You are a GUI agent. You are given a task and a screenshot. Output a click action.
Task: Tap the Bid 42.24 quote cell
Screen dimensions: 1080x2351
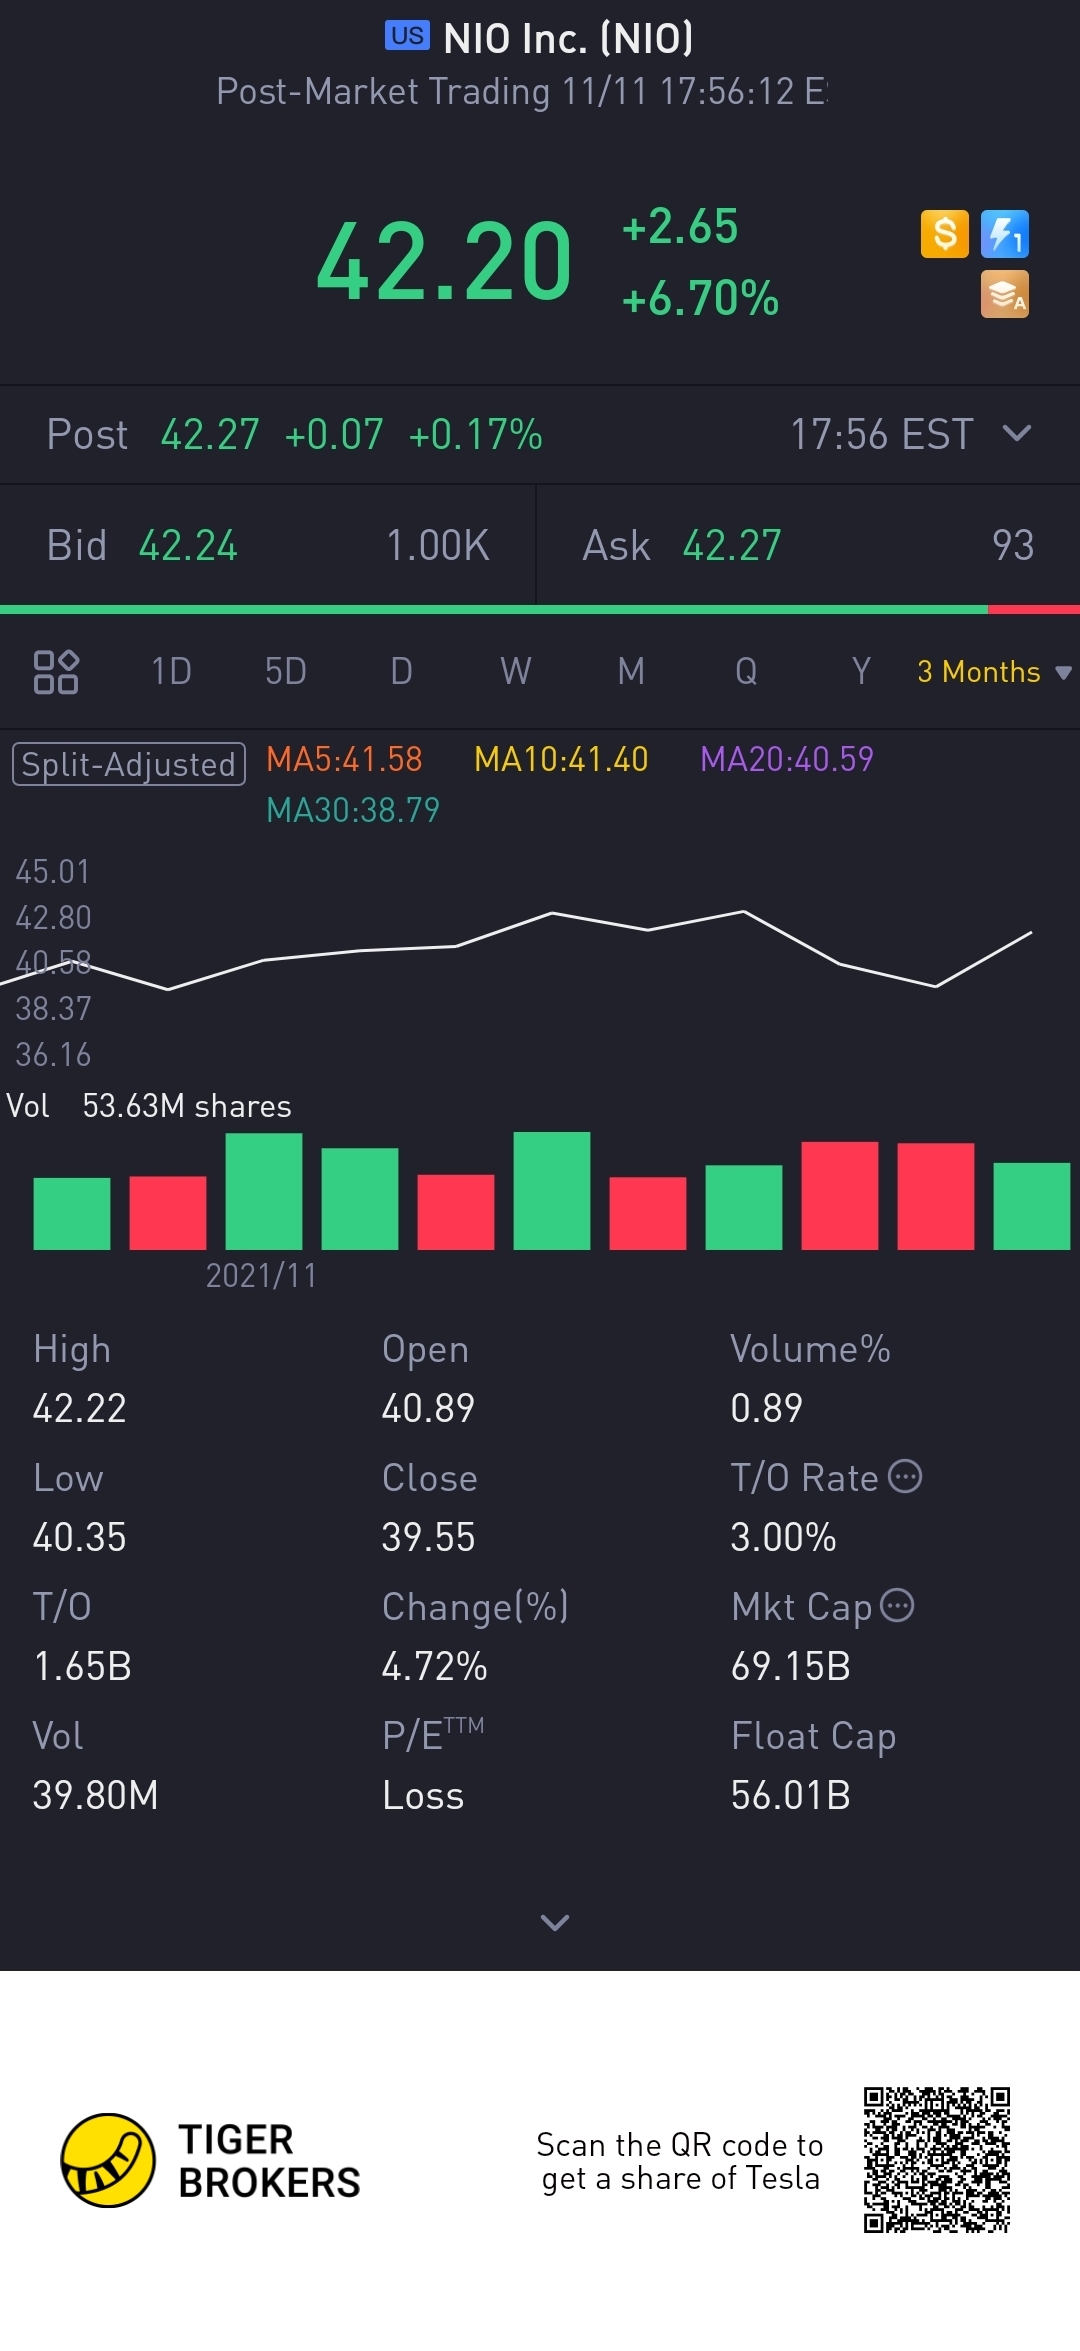(x=268, y=546)
